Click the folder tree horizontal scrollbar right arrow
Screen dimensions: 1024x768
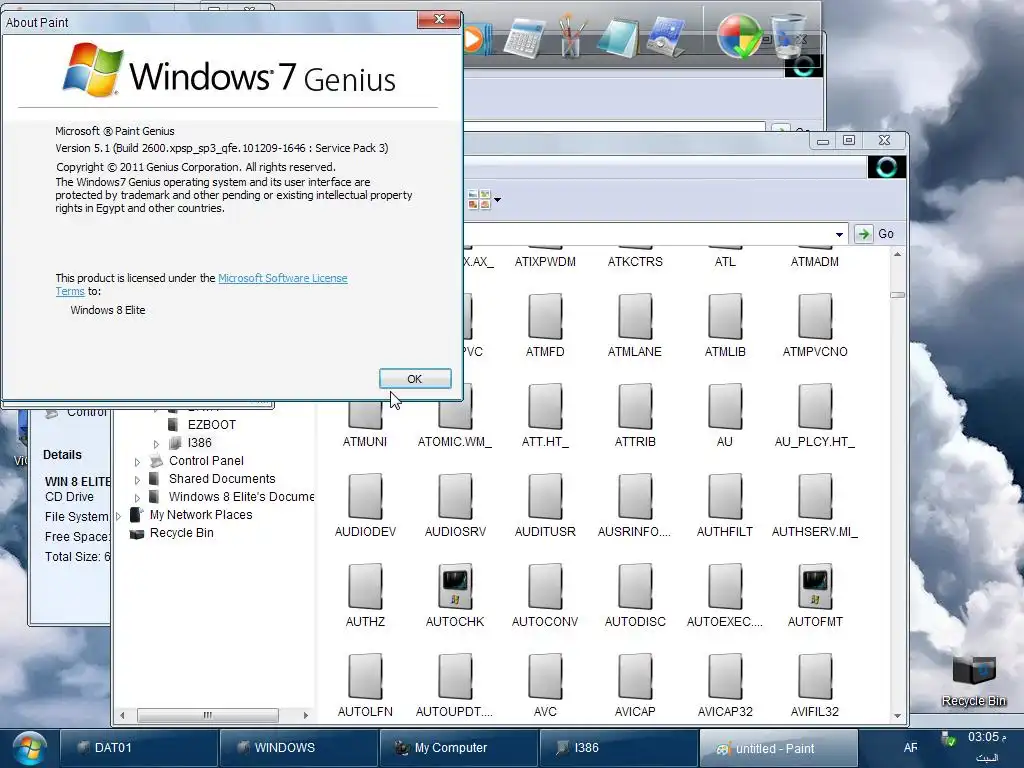tap(306, 715)
